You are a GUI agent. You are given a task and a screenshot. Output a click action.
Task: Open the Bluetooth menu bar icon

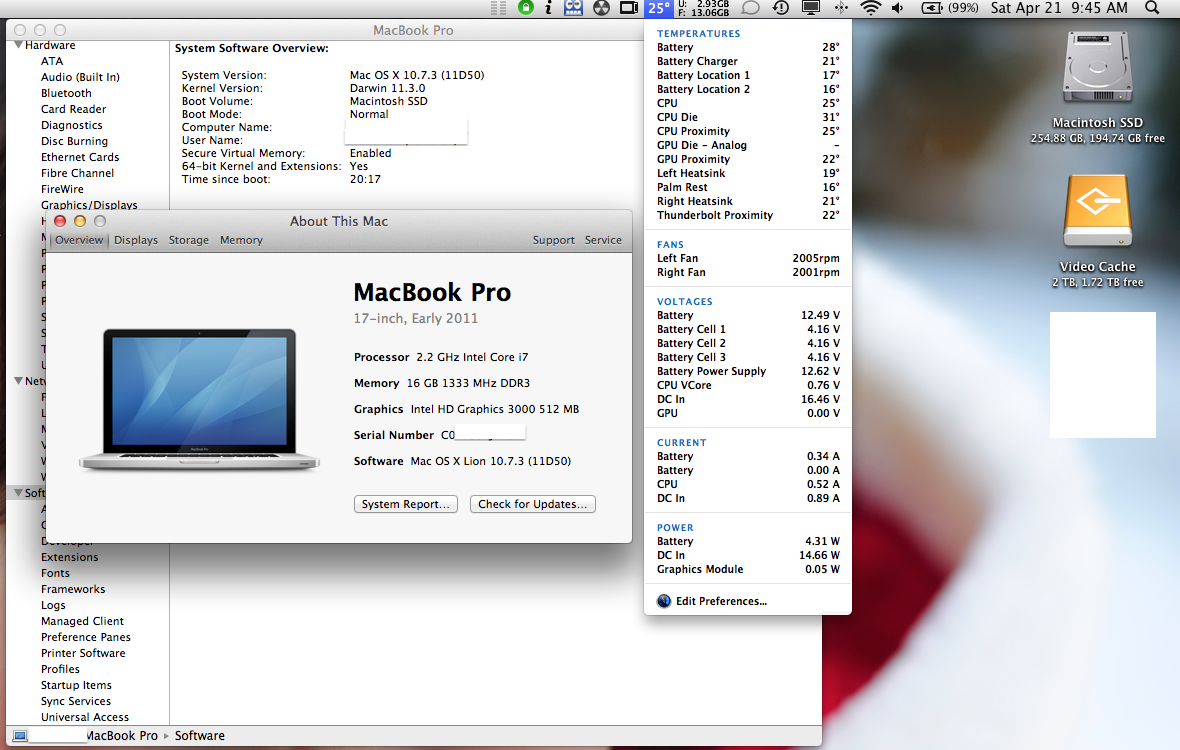click(x=841, y=8)
